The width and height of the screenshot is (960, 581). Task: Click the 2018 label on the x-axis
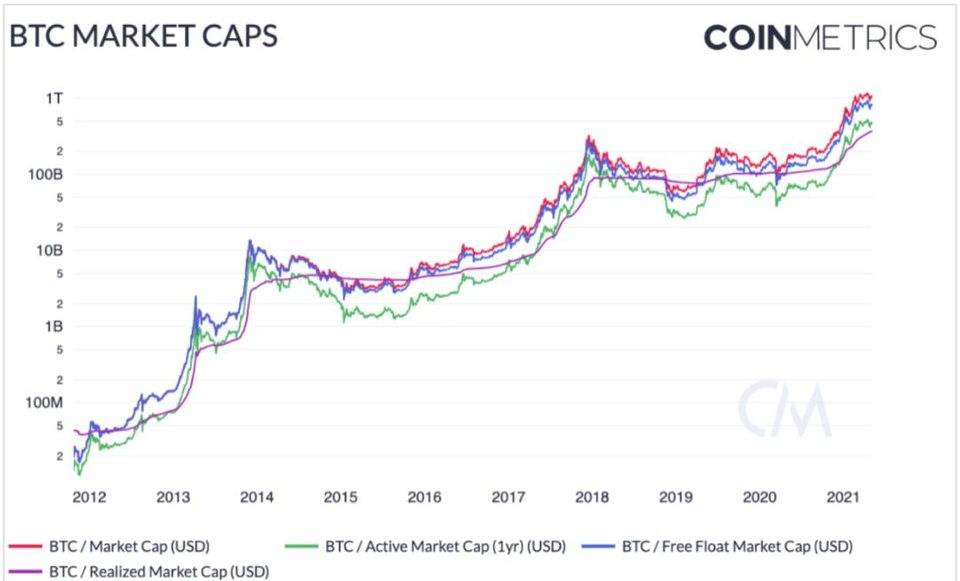click(595, 496)
